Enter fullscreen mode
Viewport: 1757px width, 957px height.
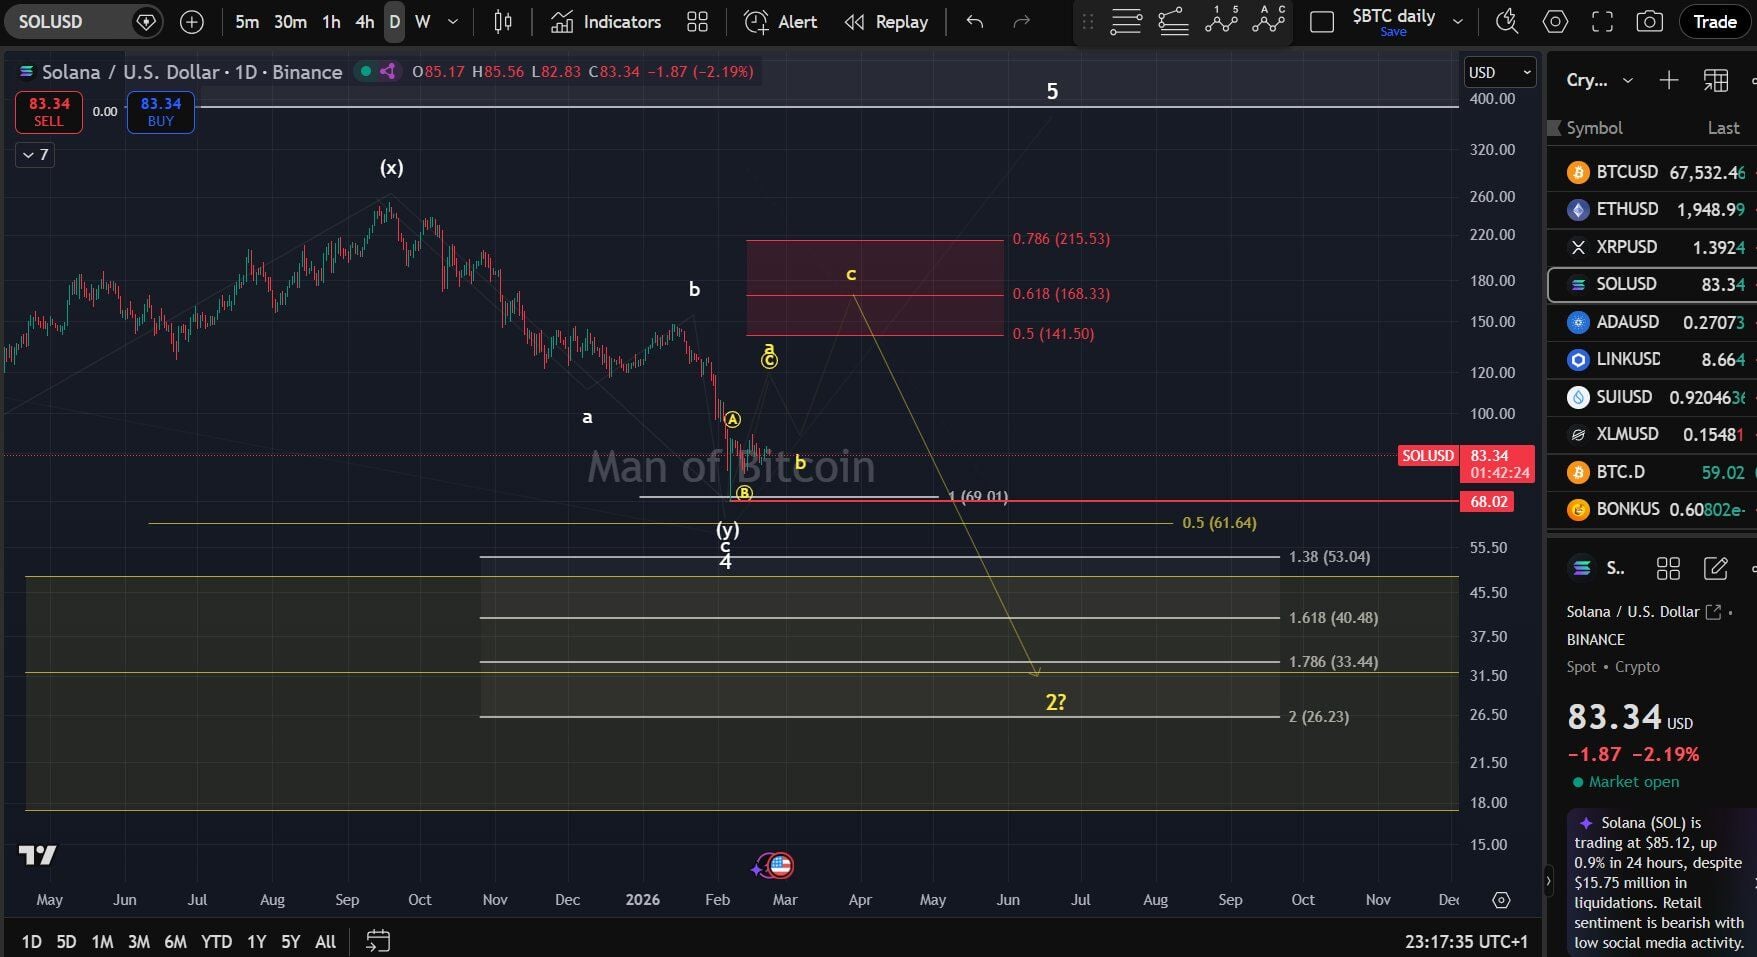(x=1602, y=21)
